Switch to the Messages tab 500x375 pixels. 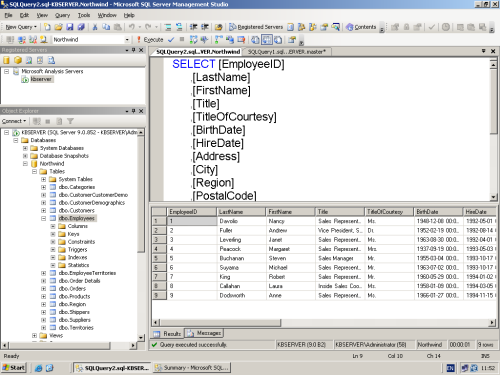(204, 333)
